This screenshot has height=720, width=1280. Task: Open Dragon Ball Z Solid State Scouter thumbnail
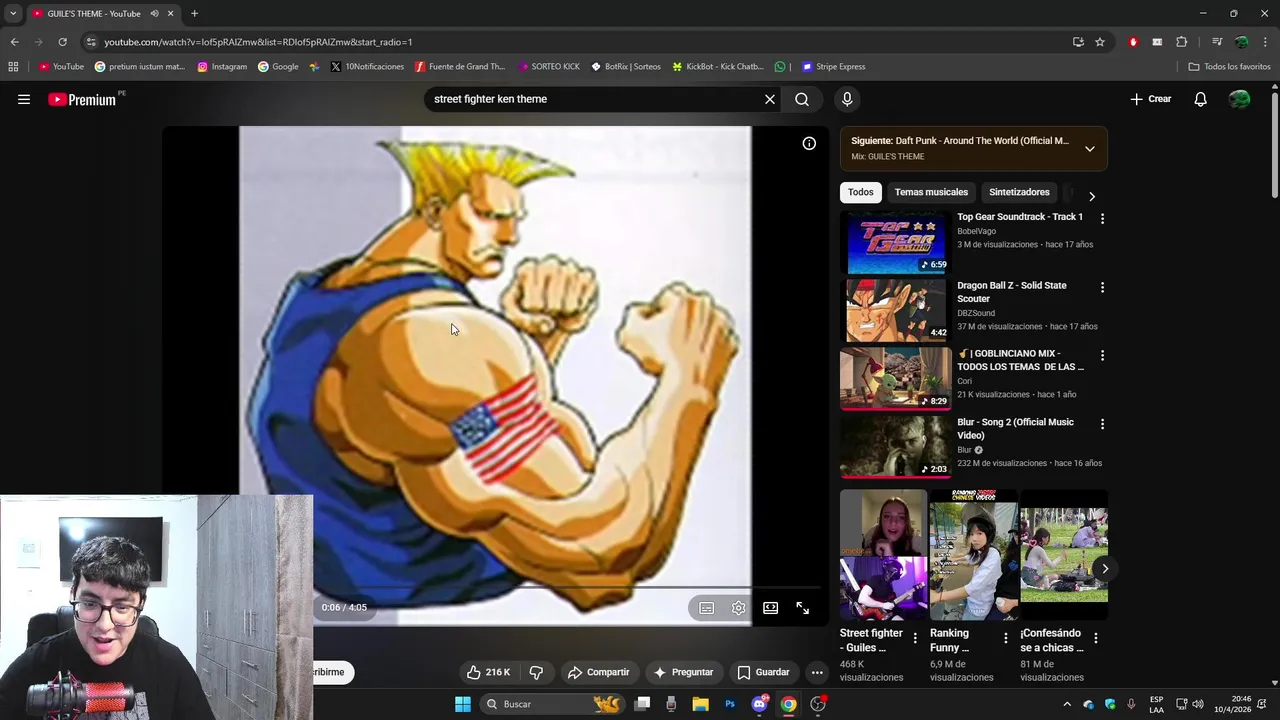coord(895,311)
